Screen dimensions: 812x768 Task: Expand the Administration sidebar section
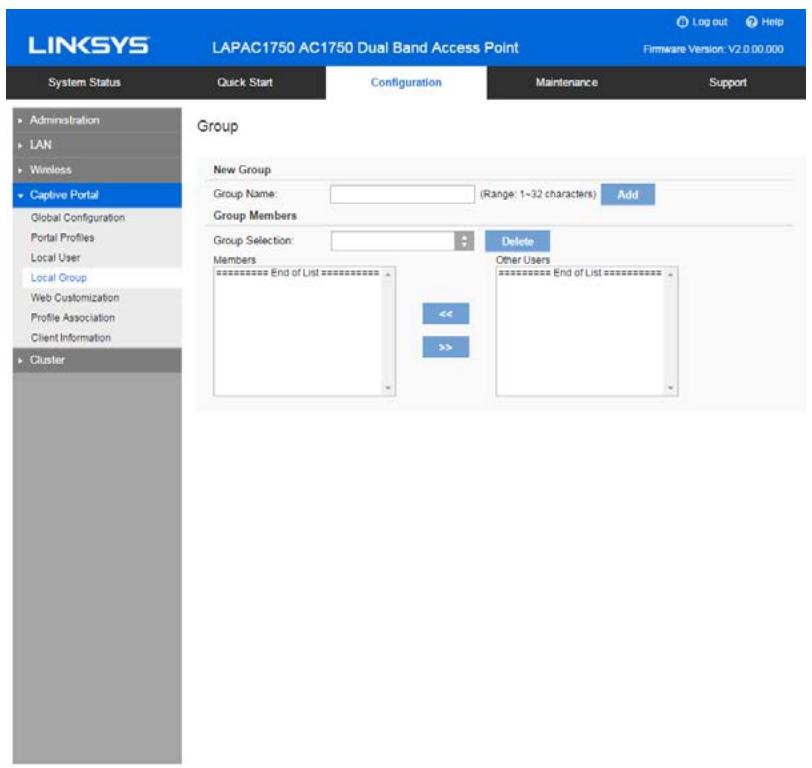[x=97, y=120]
